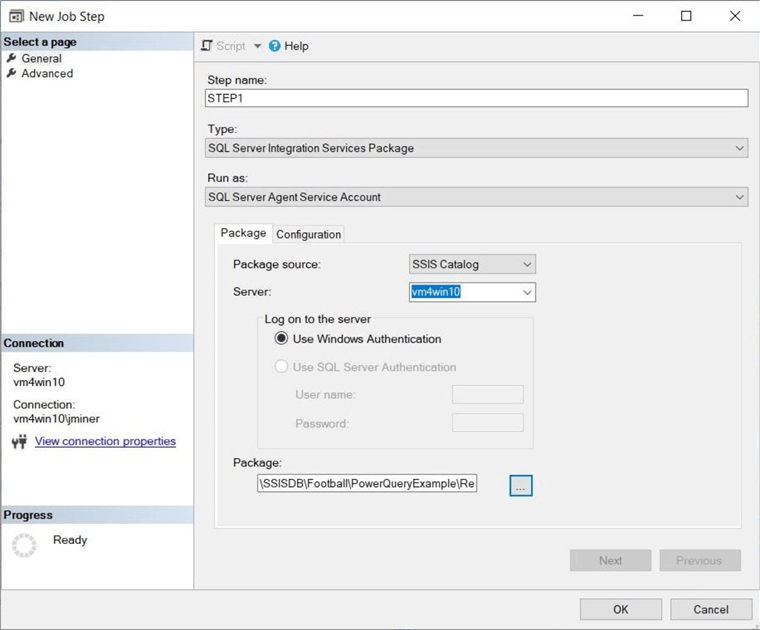Select Use Windows Authentication radio button

pyautogui.click(x=281, y=339)
